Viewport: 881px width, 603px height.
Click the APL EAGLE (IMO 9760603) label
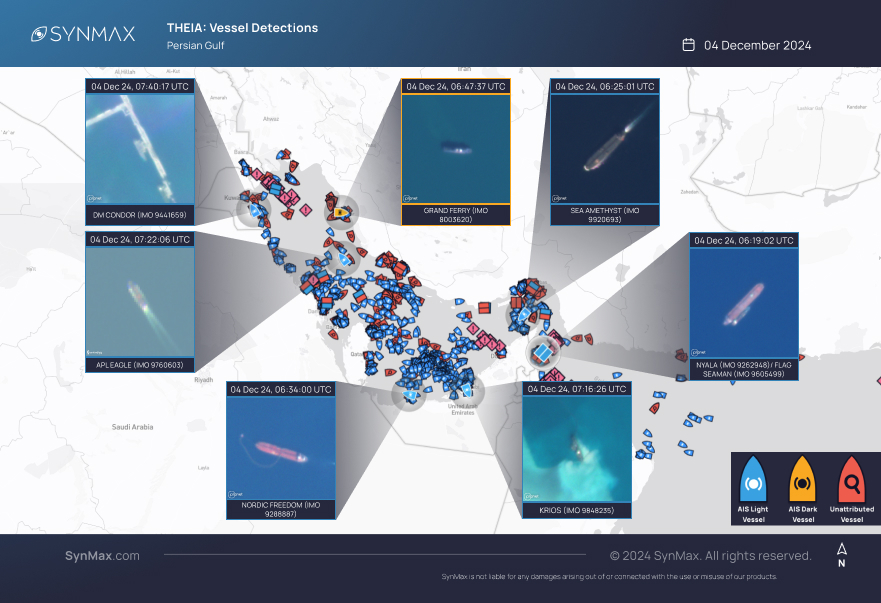point(139,365)
